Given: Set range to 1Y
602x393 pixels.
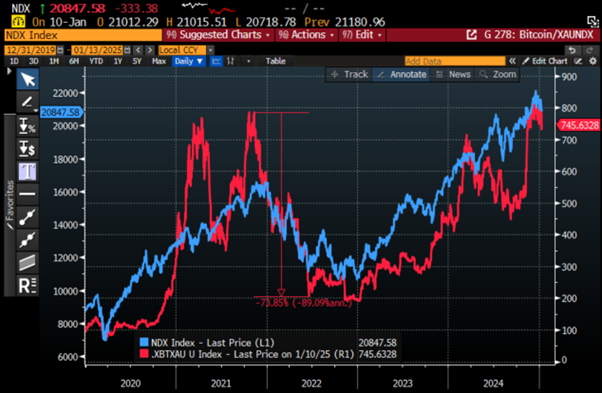Looking at the screenshot, I should 118,61.
